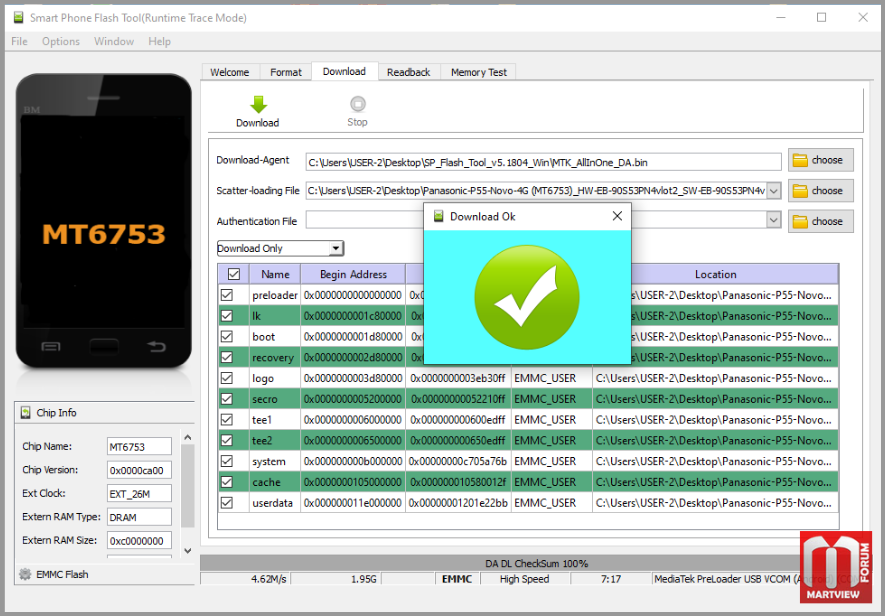885x616 pixels.
Task: Click the Chip Info scroll down arrow
Action: [188, 551]
